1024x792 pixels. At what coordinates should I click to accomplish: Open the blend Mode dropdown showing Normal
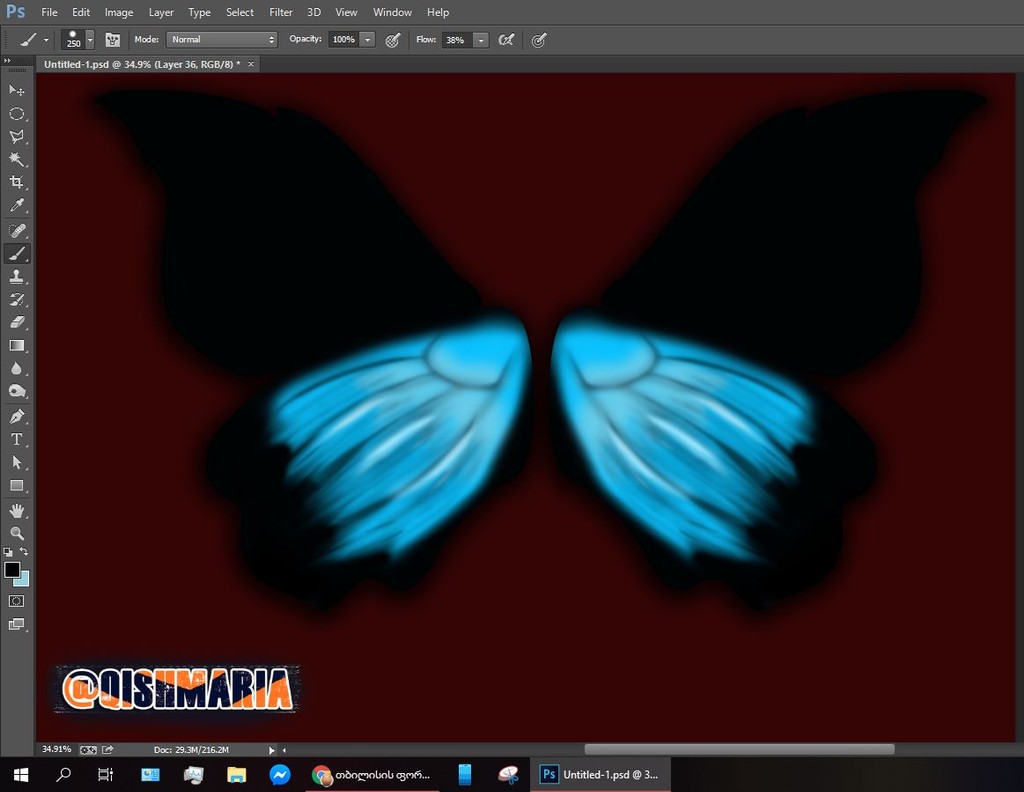pos(221,40)
